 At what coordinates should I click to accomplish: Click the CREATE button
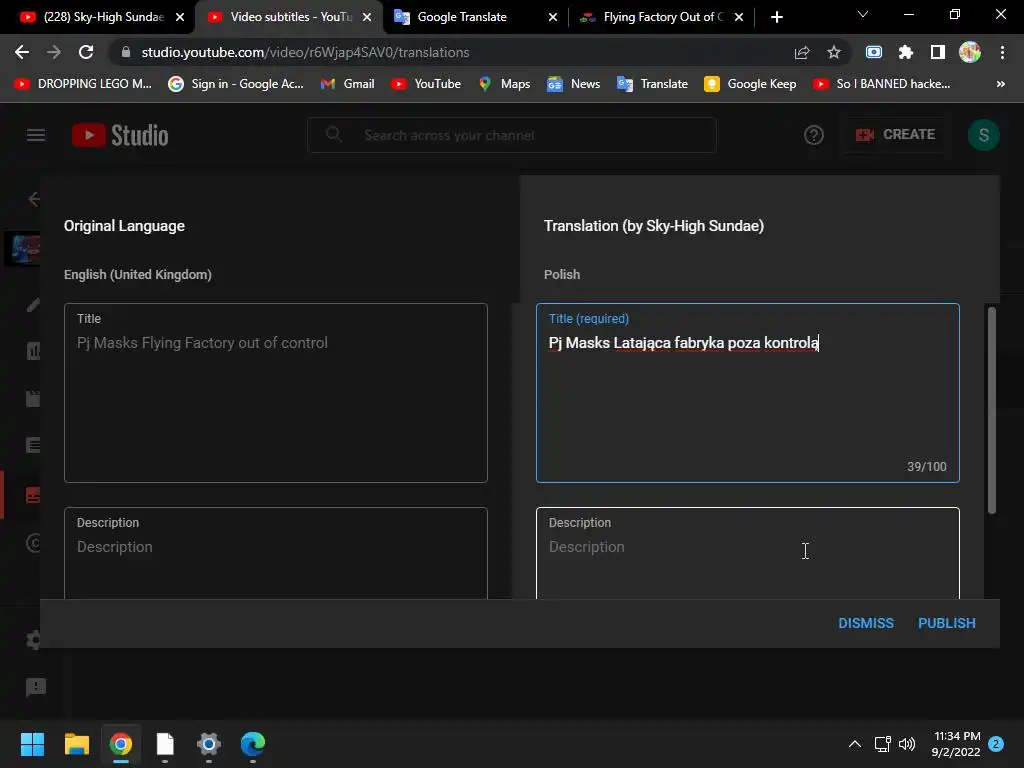(895, 135)
